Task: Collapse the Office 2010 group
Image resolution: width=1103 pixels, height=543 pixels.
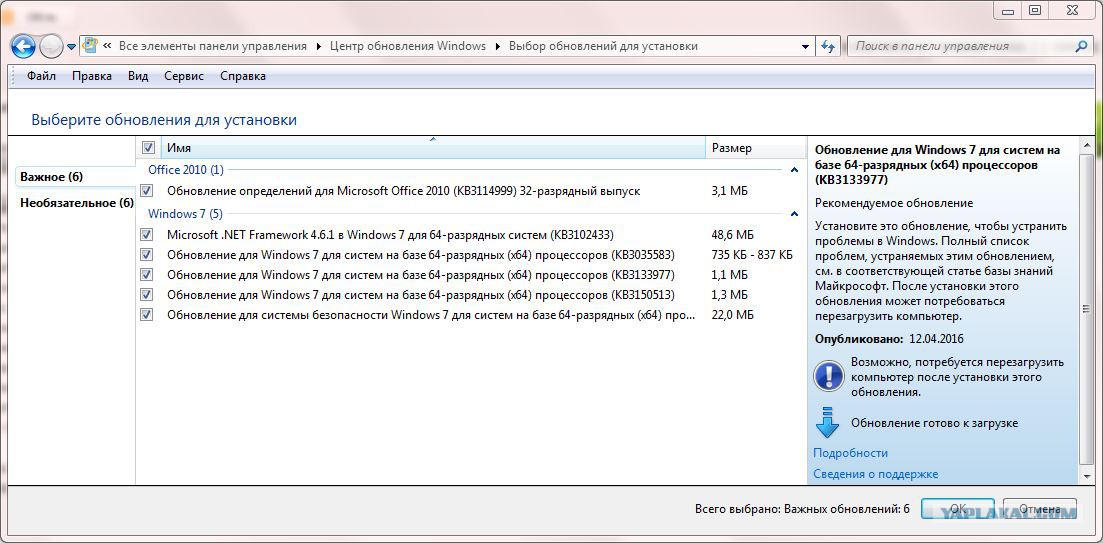Action: [x=794, y=170]
